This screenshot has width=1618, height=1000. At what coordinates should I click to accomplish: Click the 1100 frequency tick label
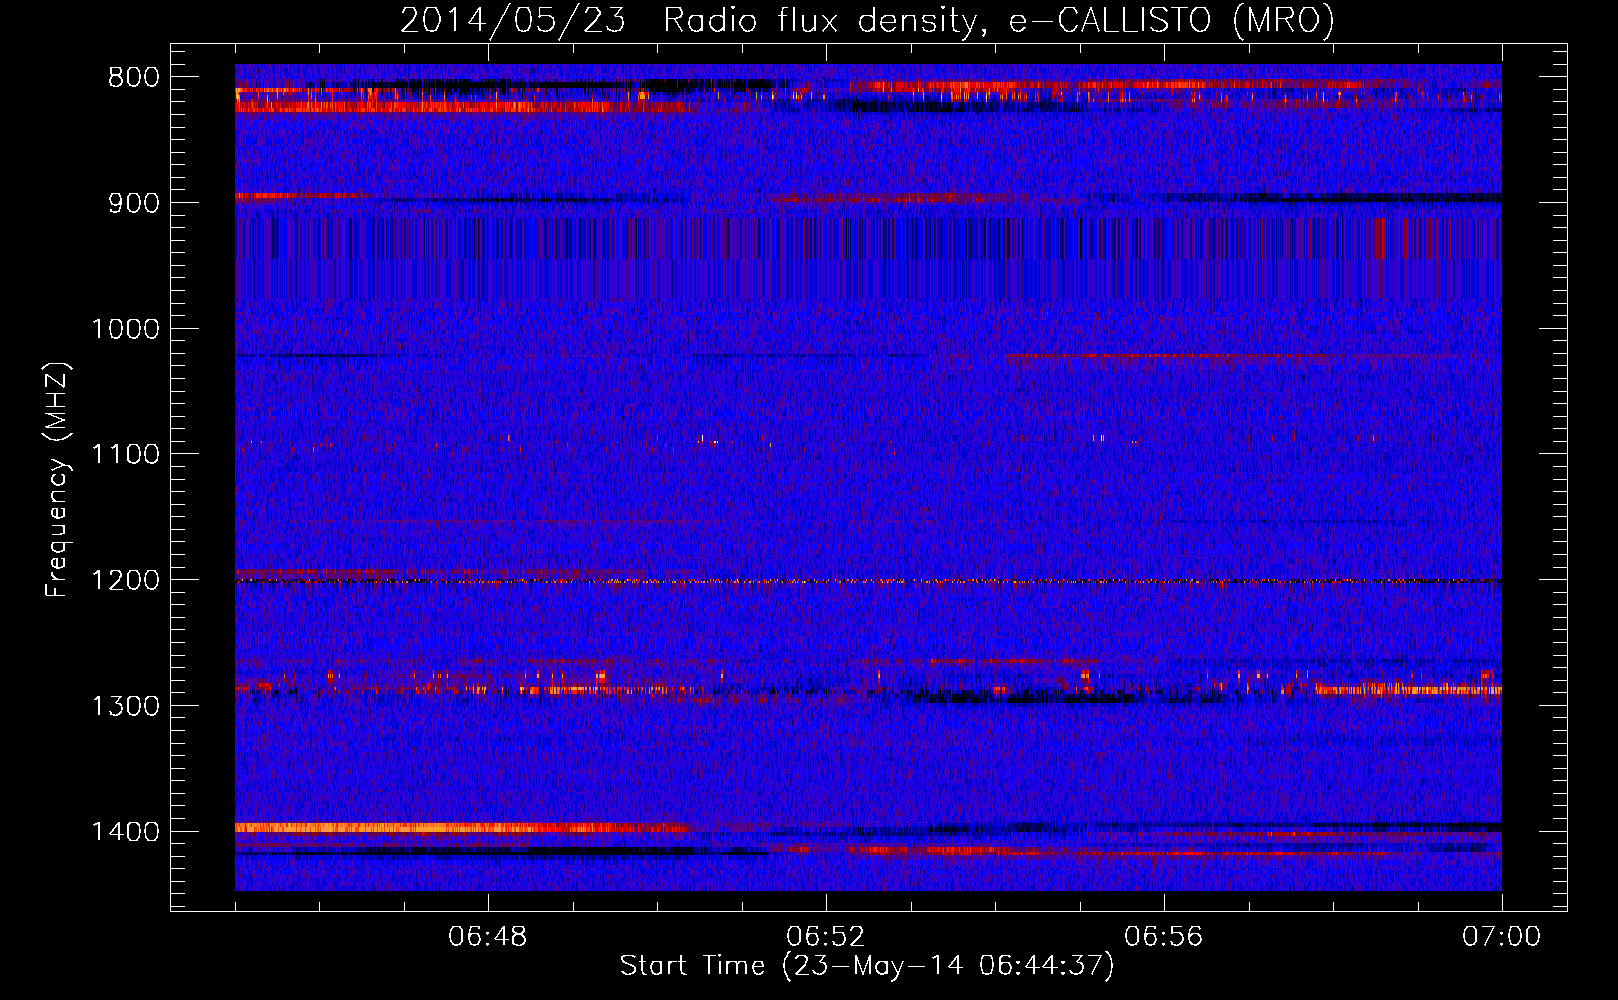point(125,454)
